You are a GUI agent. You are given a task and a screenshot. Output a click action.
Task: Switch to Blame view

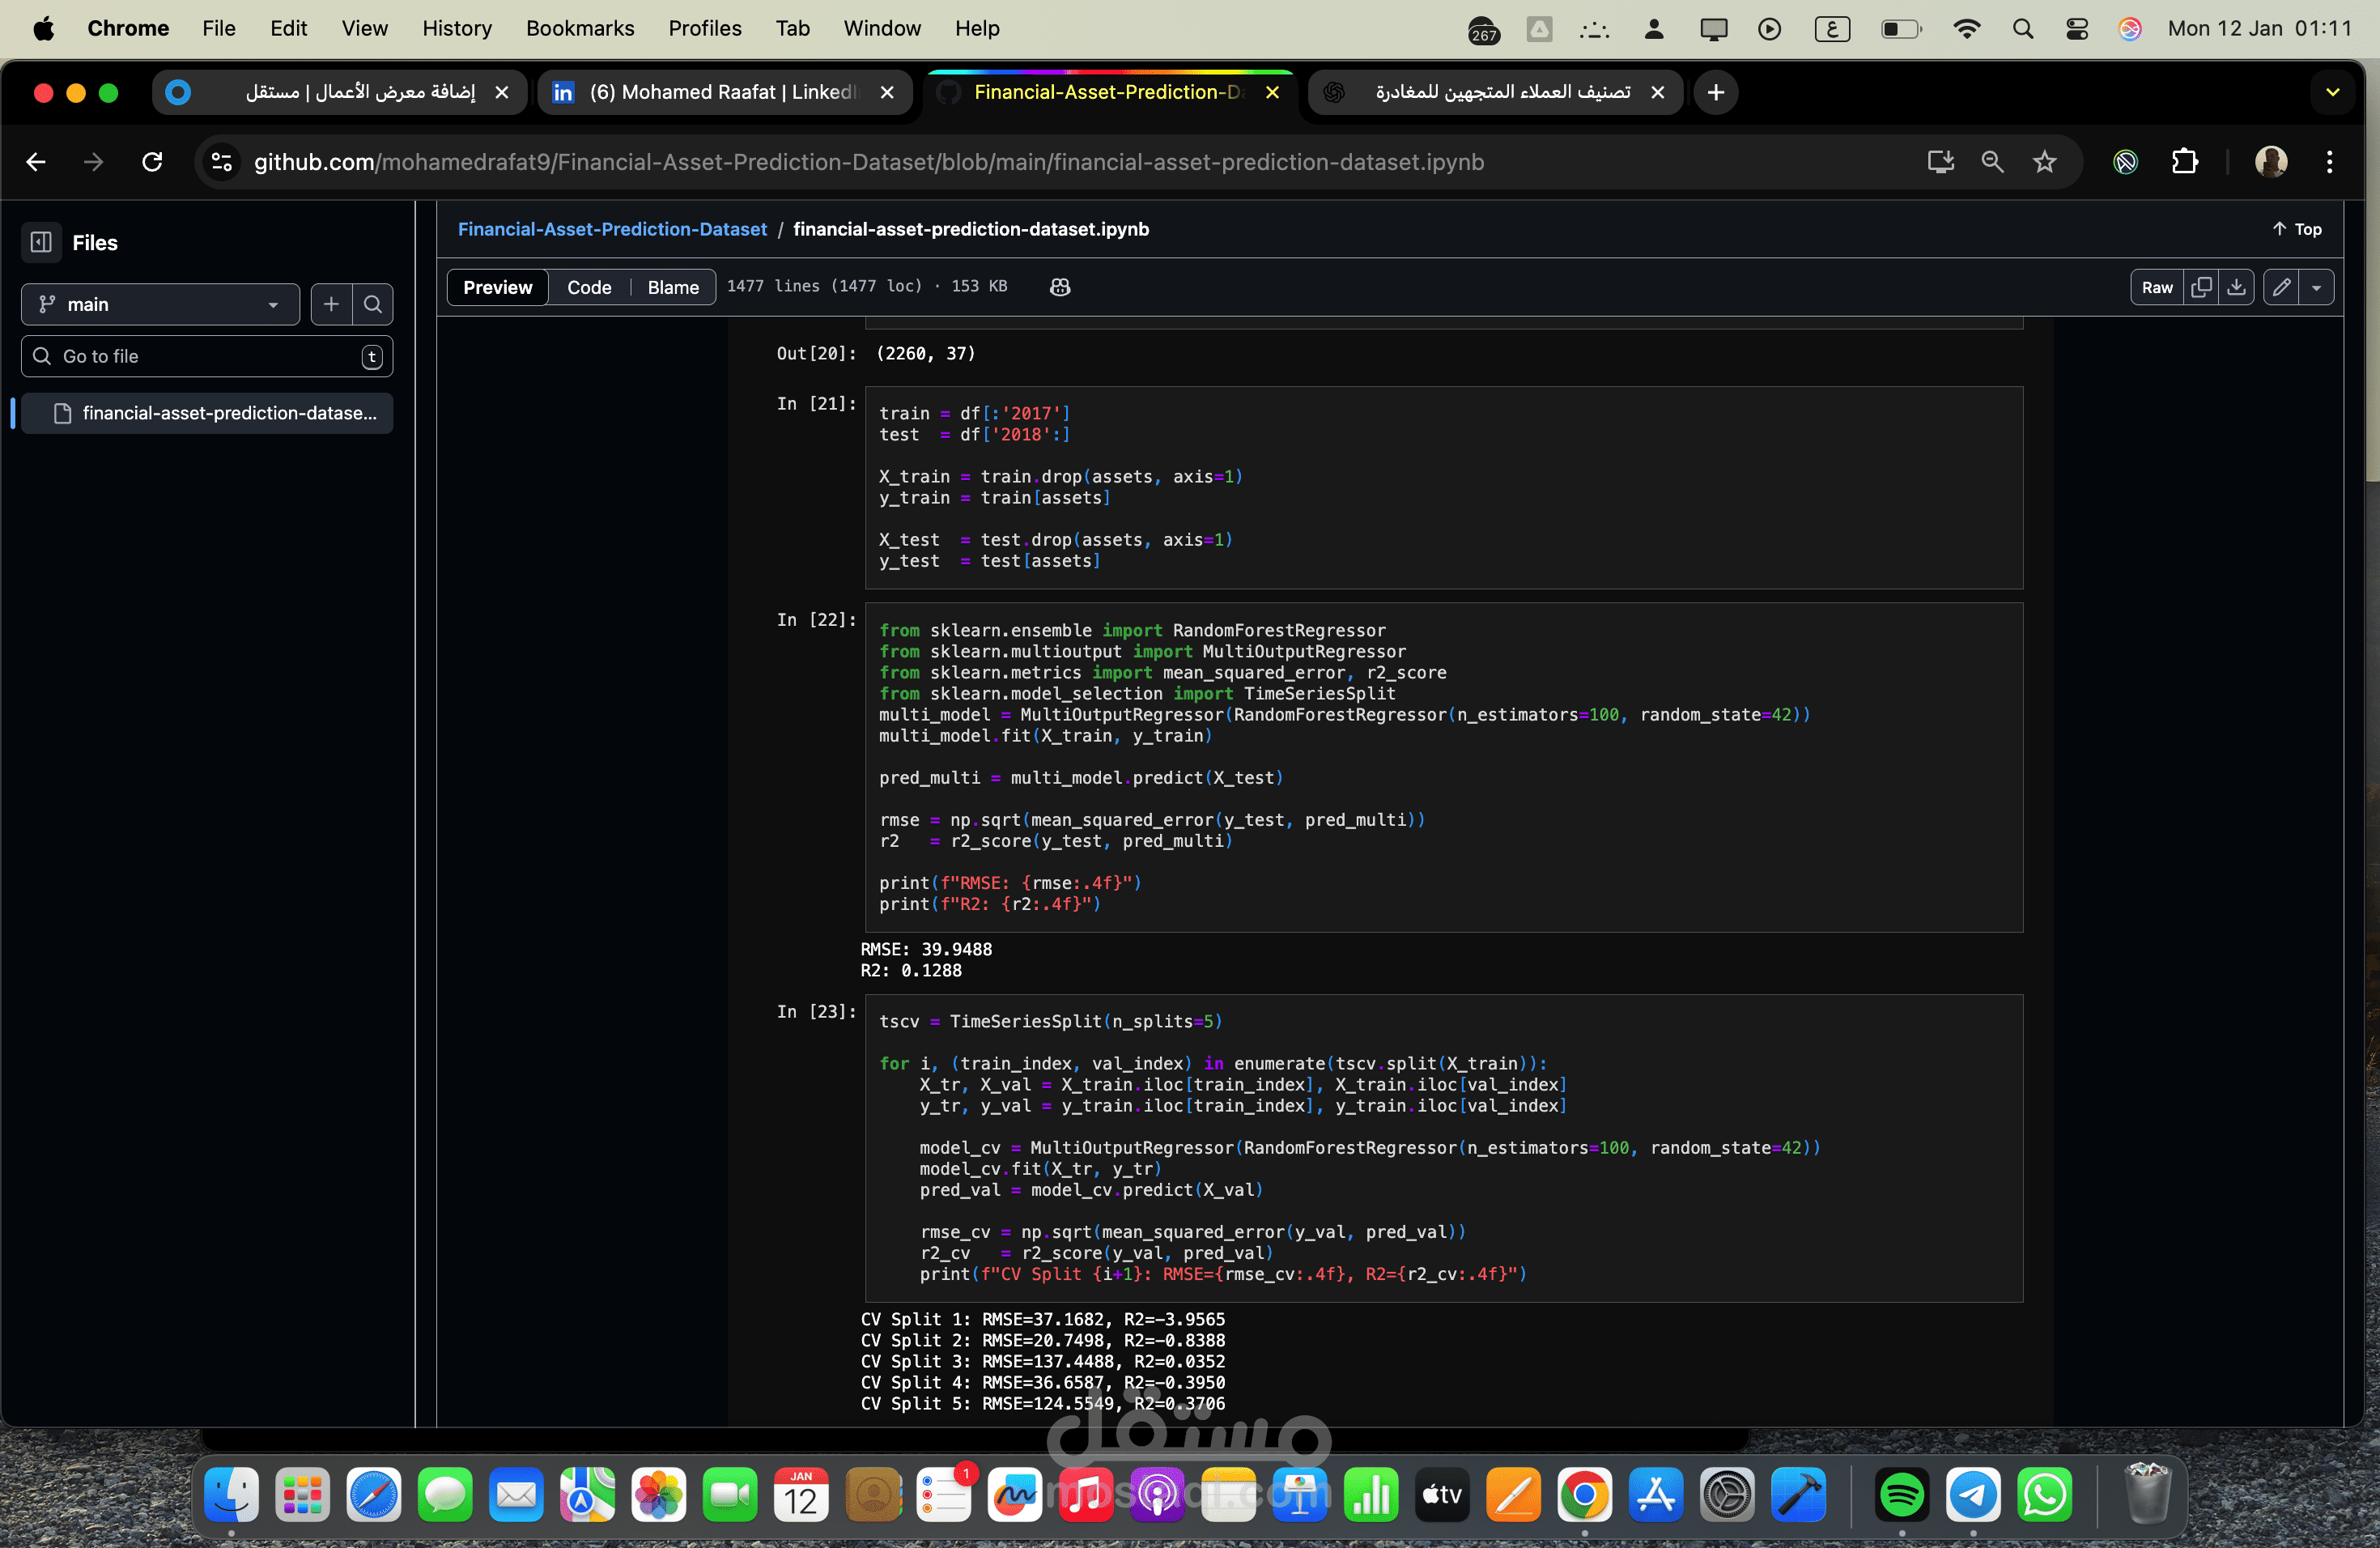pos(673,287)
